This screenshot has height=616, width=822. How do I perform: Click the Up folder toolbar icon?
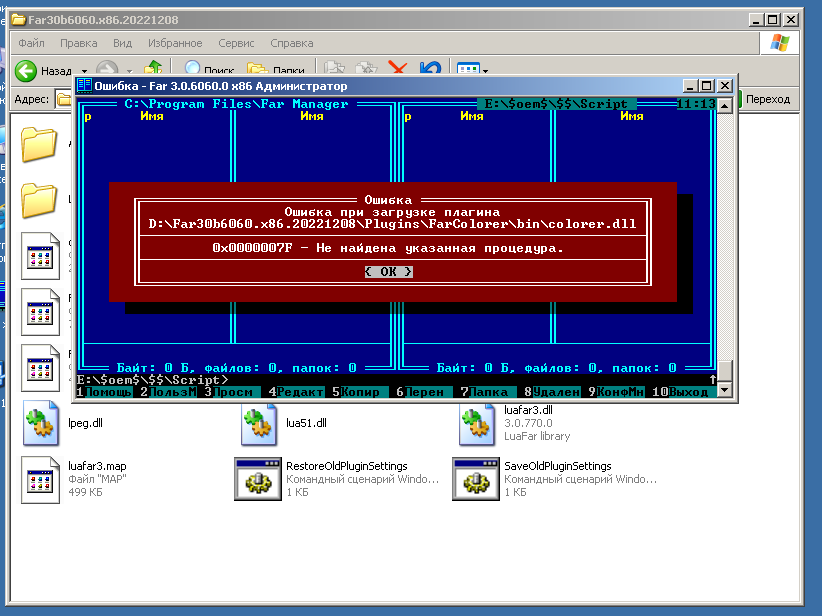153,68
